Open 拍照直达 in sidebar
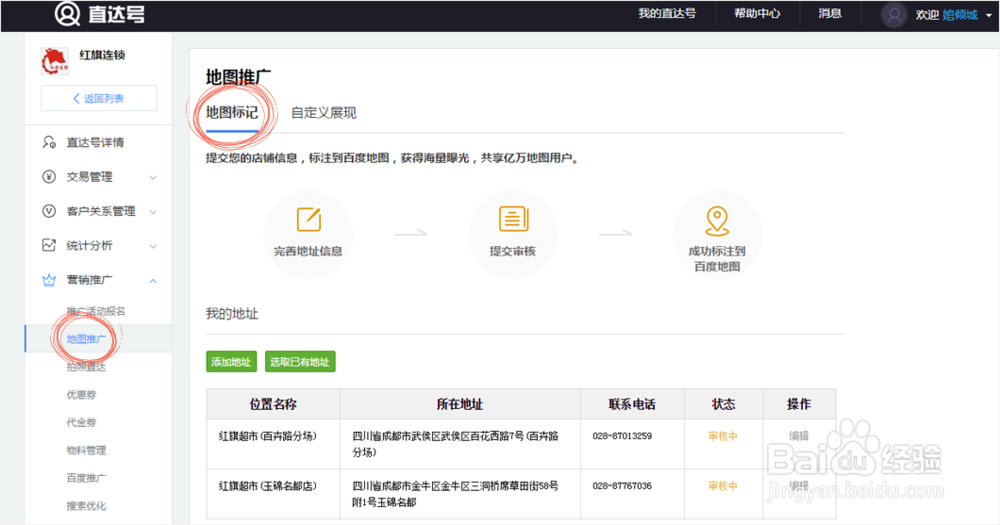 click(x=86, y=367)
